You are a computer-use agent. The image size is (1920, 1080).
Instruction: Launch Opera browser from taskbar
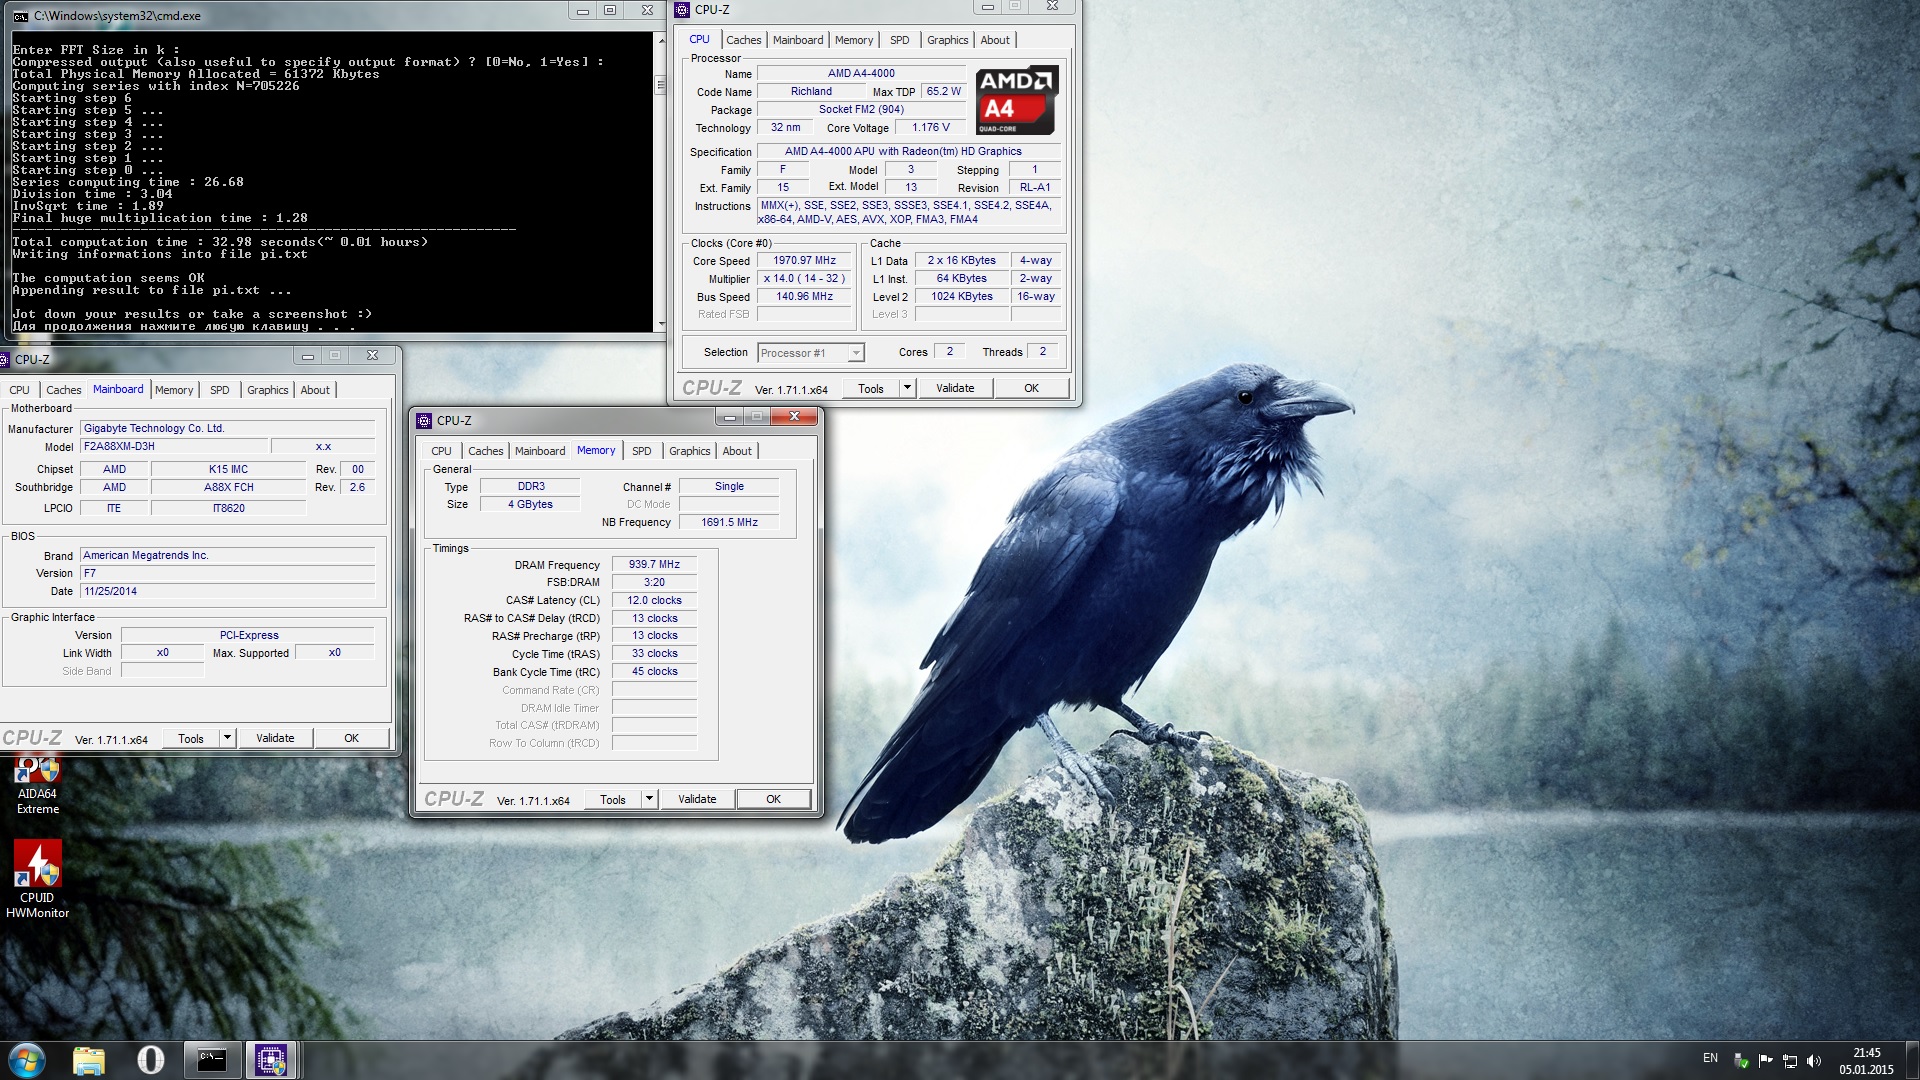coord(150,1060)
